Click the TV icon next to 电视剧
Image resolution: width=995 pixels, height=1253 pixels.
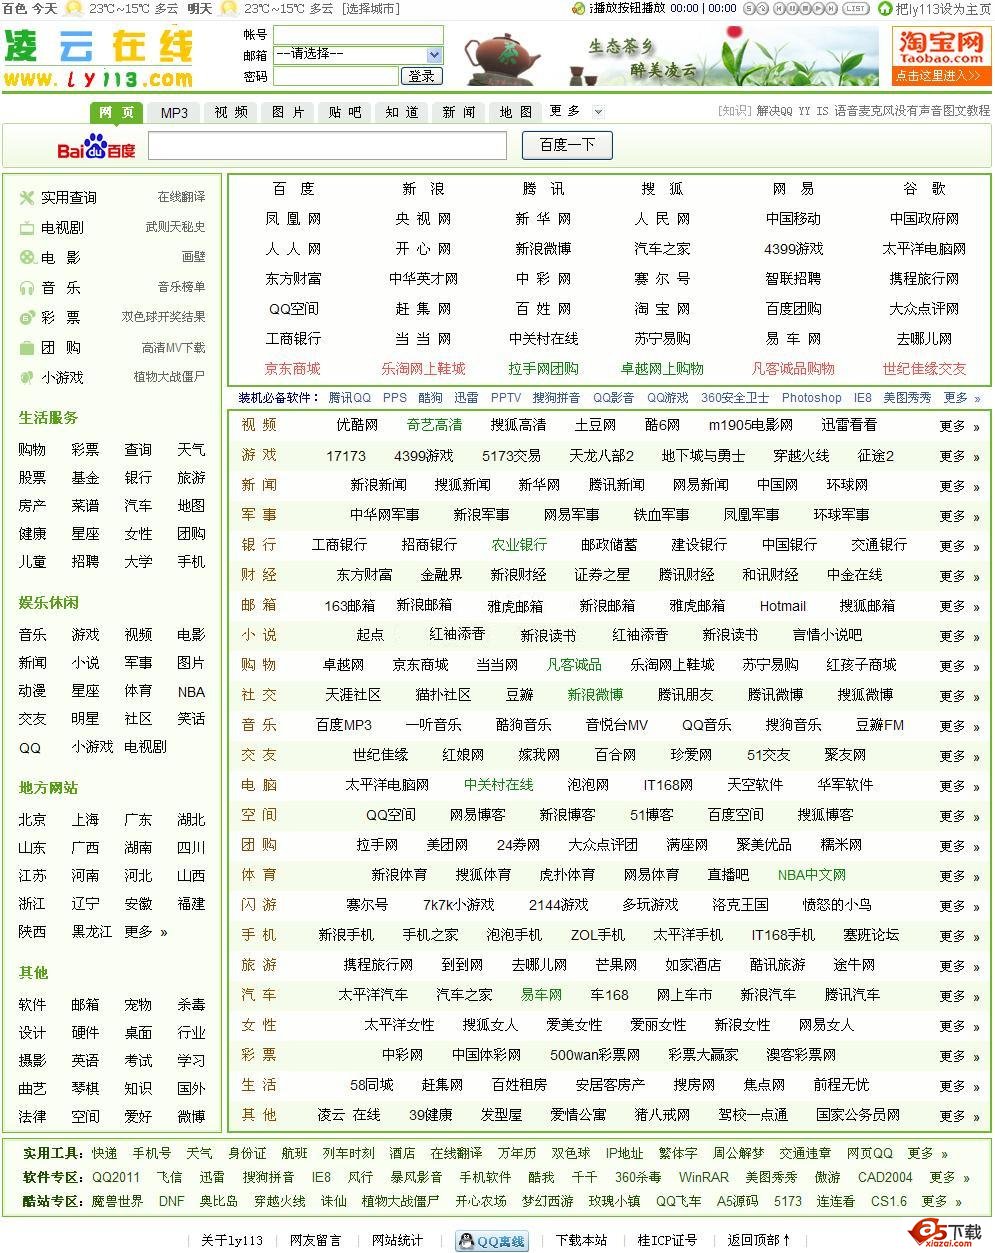coord(27,228)
